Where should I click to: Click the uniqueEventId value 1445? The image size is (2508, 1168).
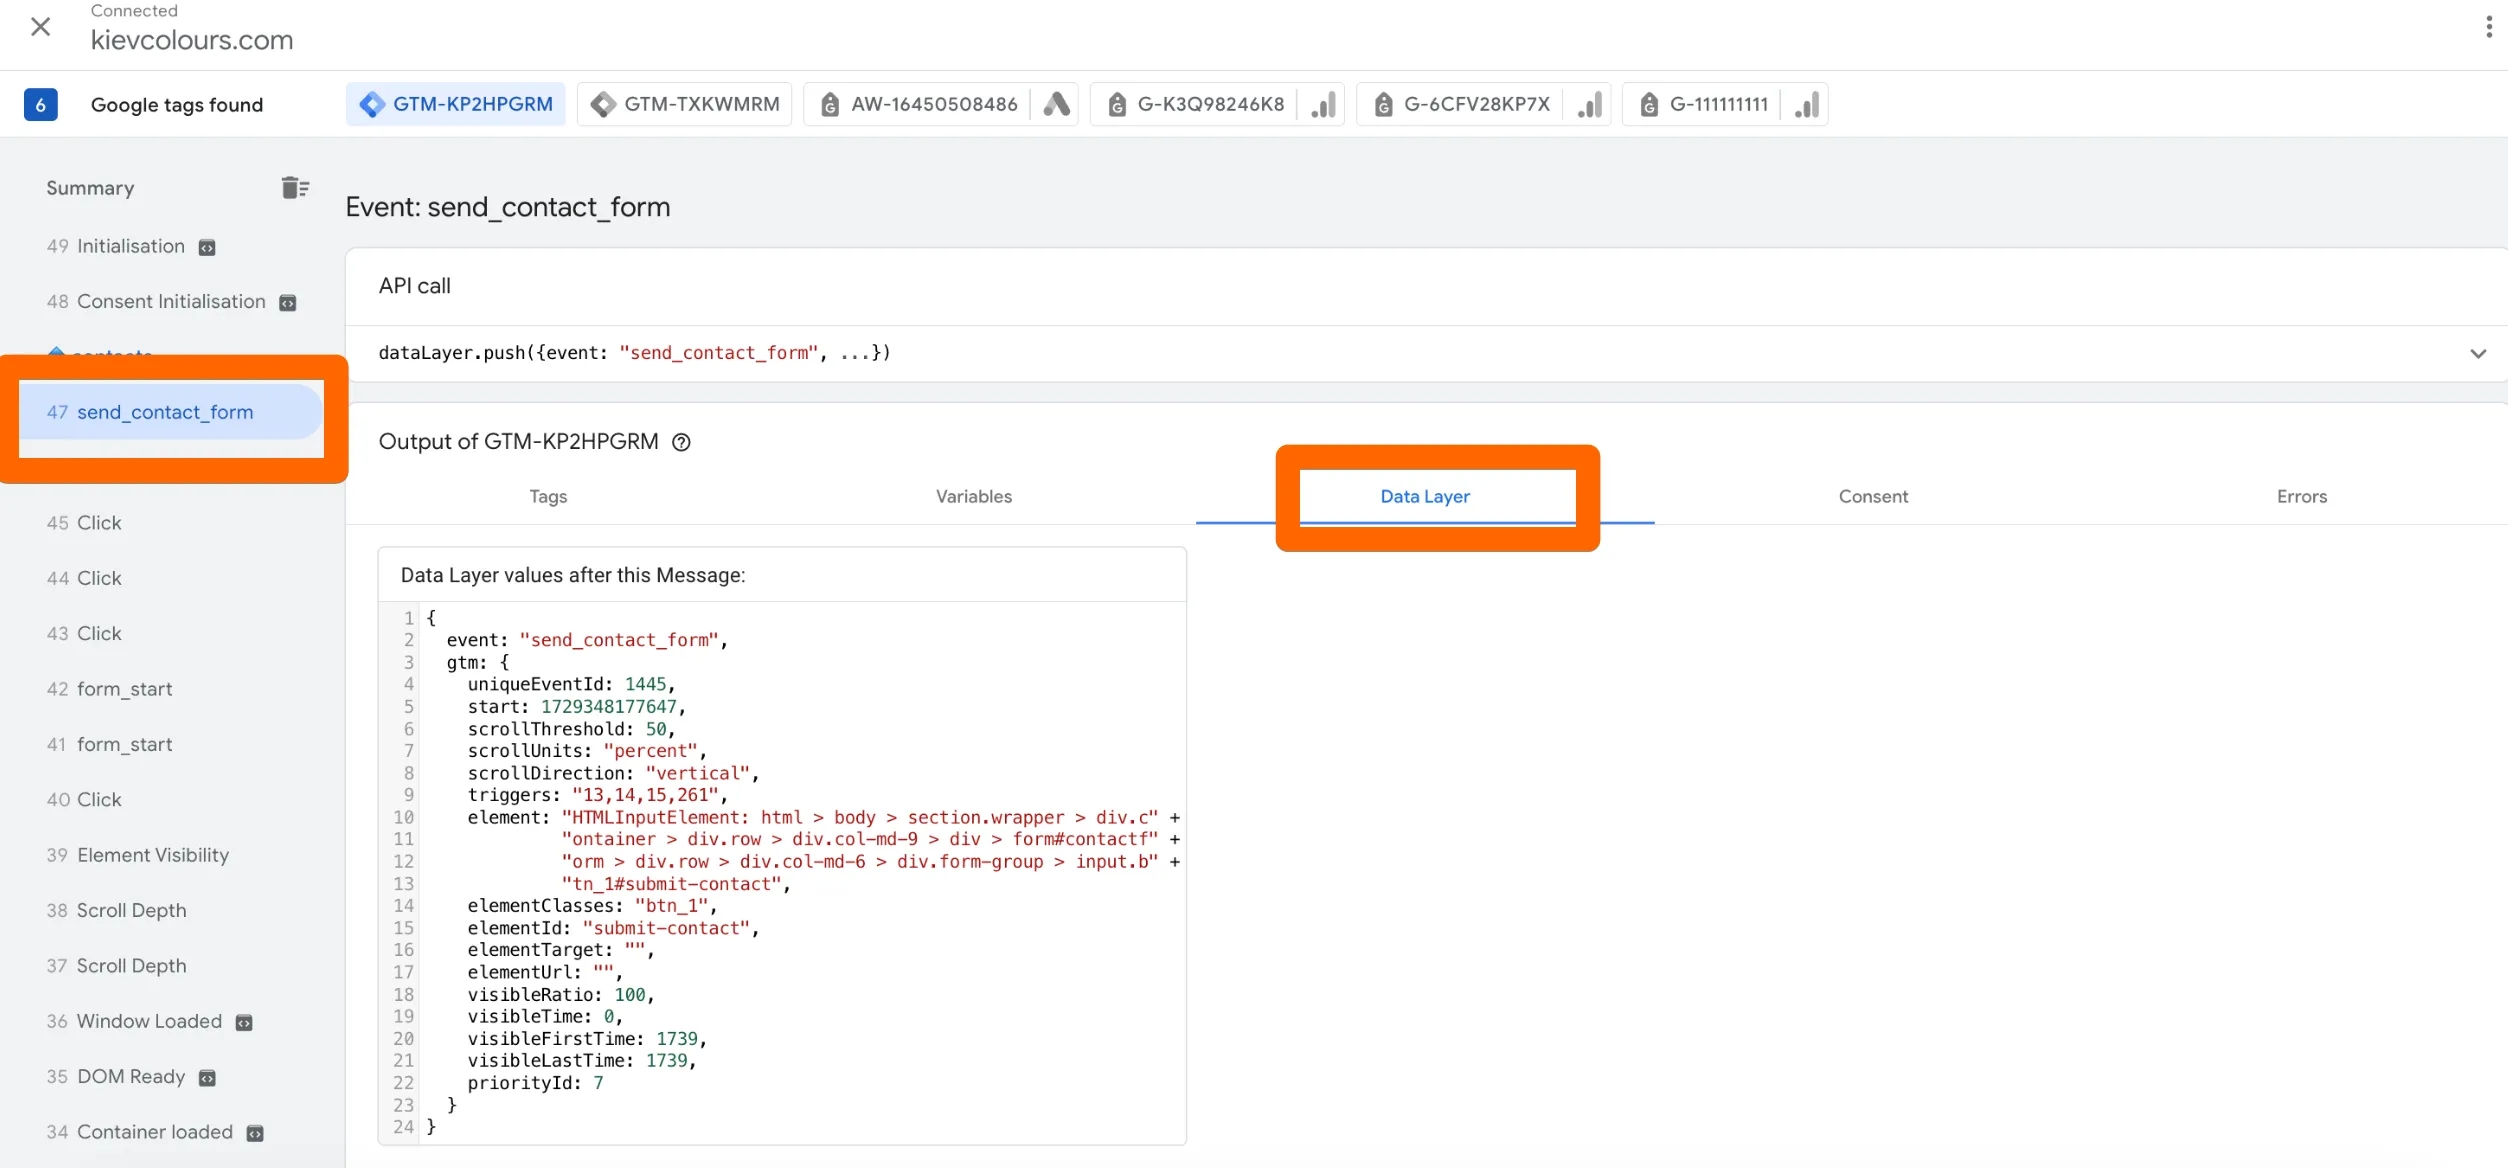tap(645, 684)
